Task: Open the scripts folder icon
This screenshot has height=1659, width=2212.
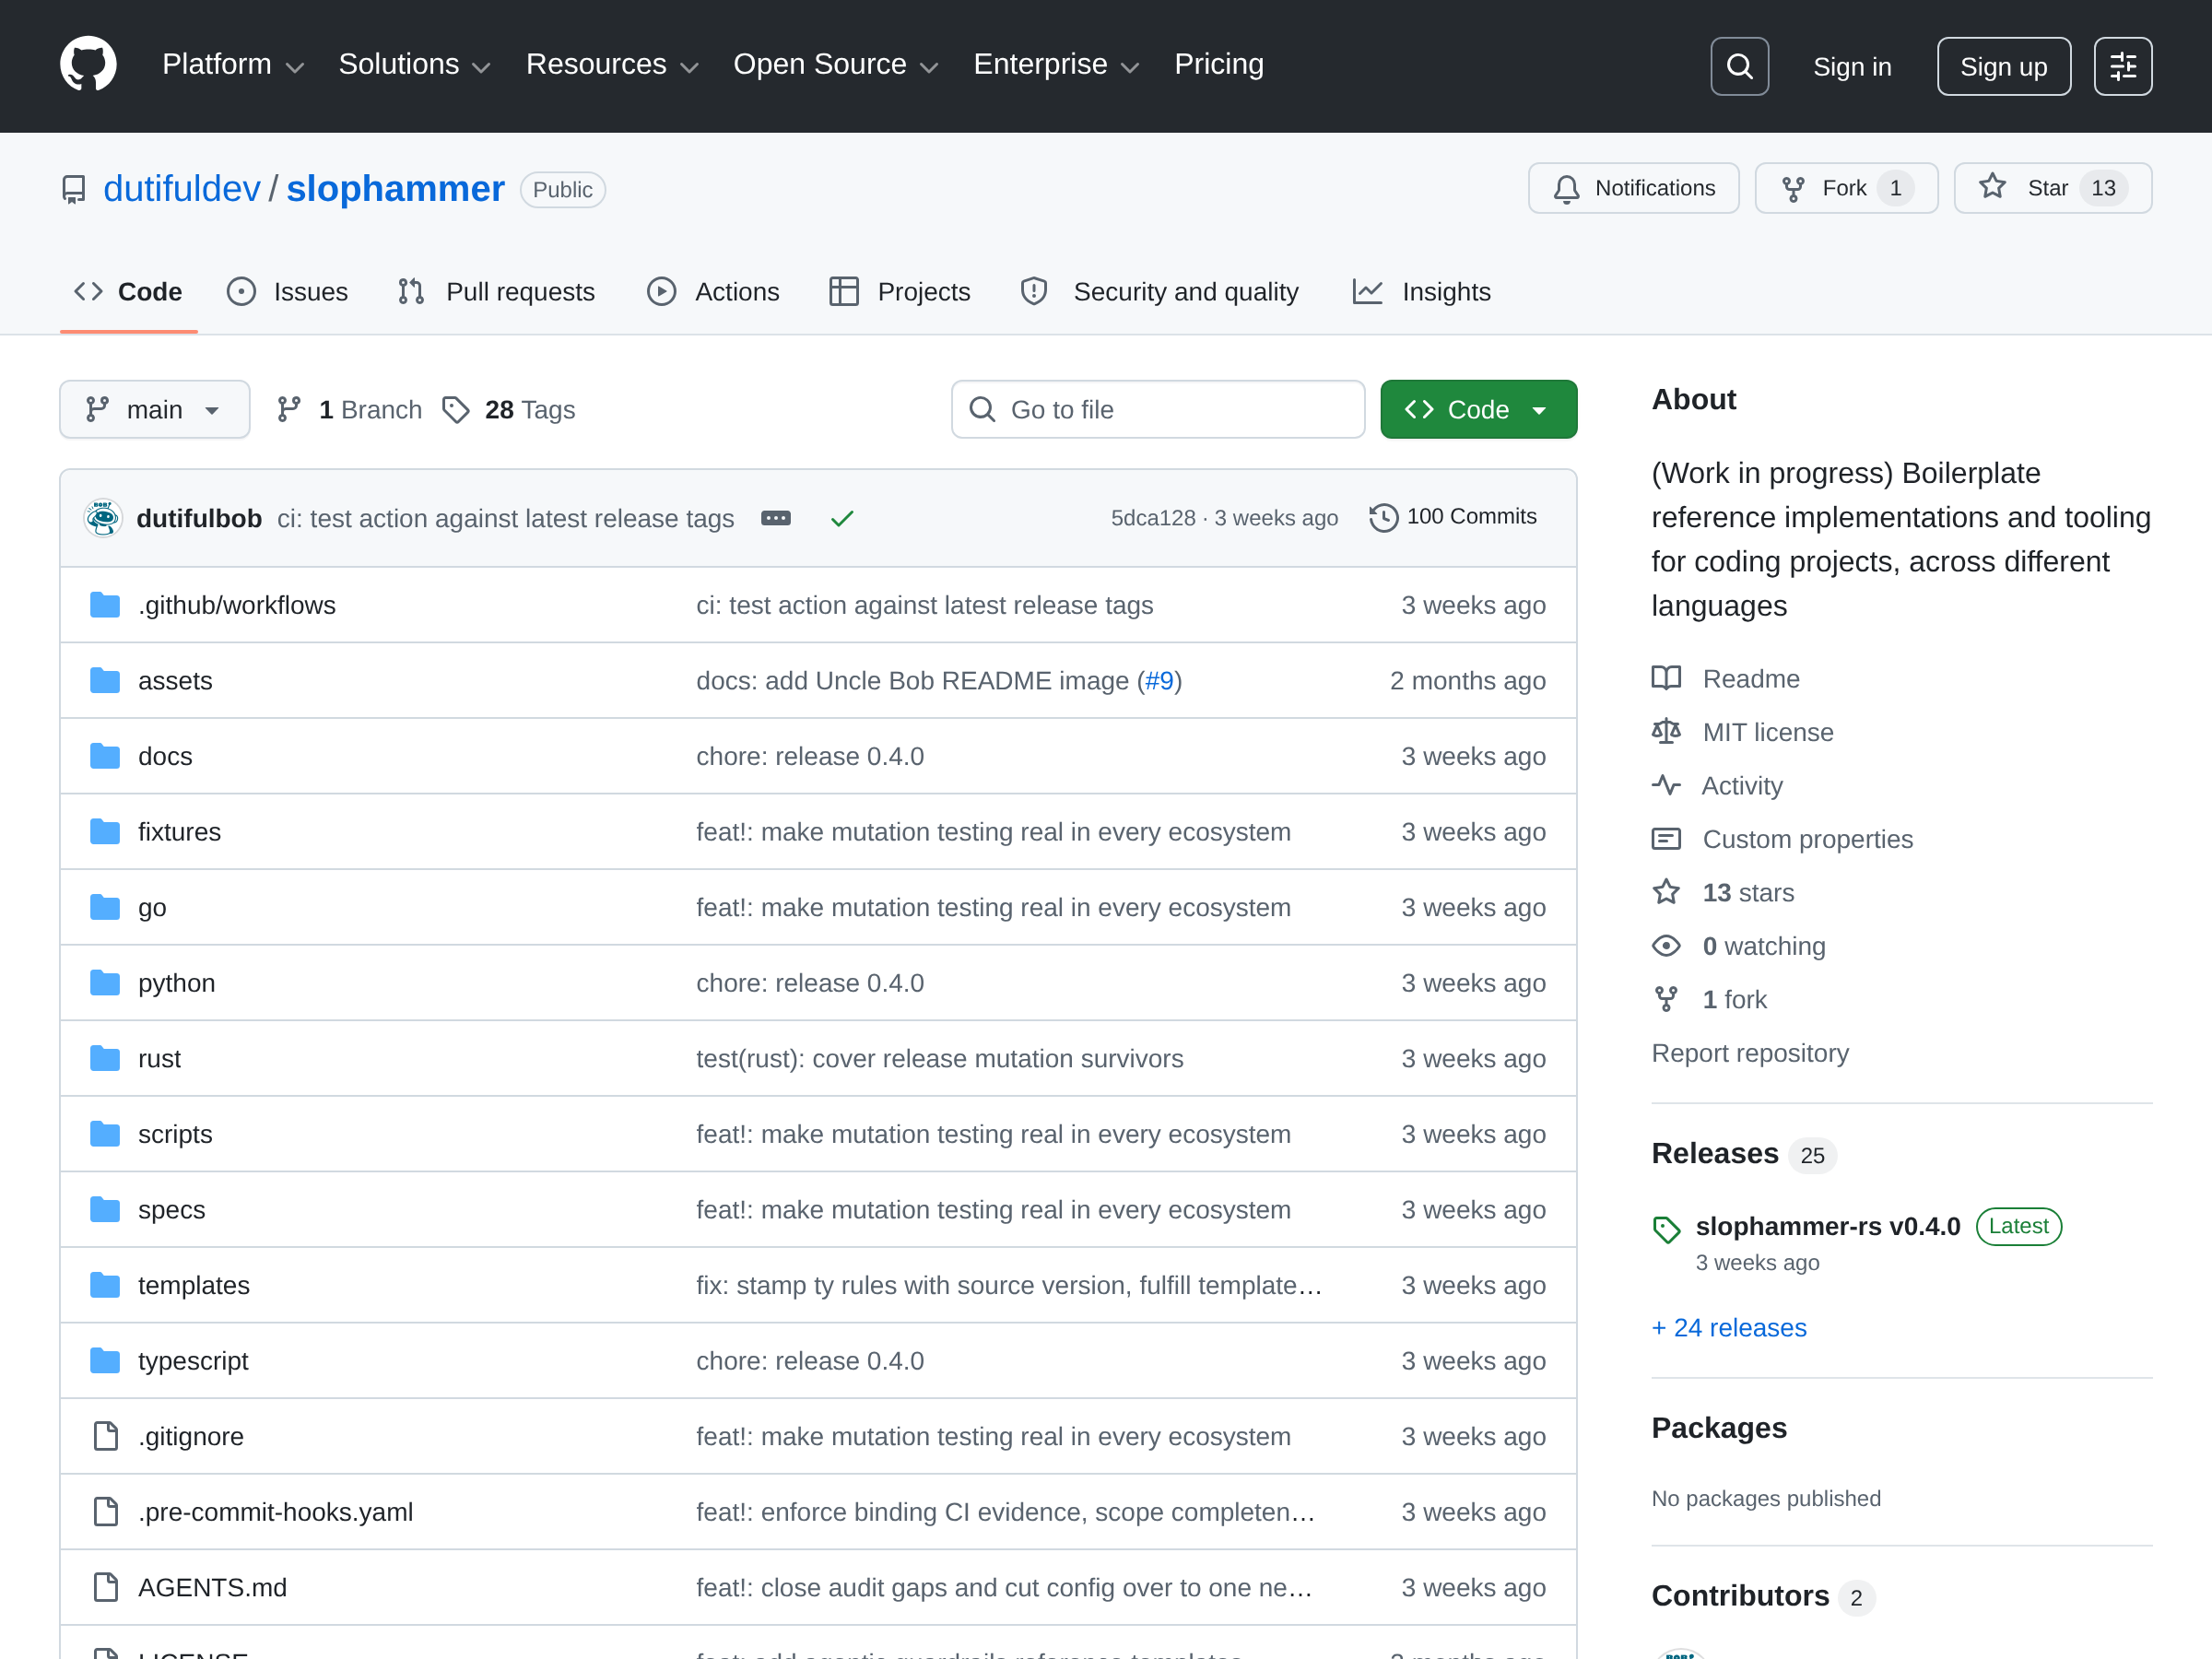Action: (105, 1134)
